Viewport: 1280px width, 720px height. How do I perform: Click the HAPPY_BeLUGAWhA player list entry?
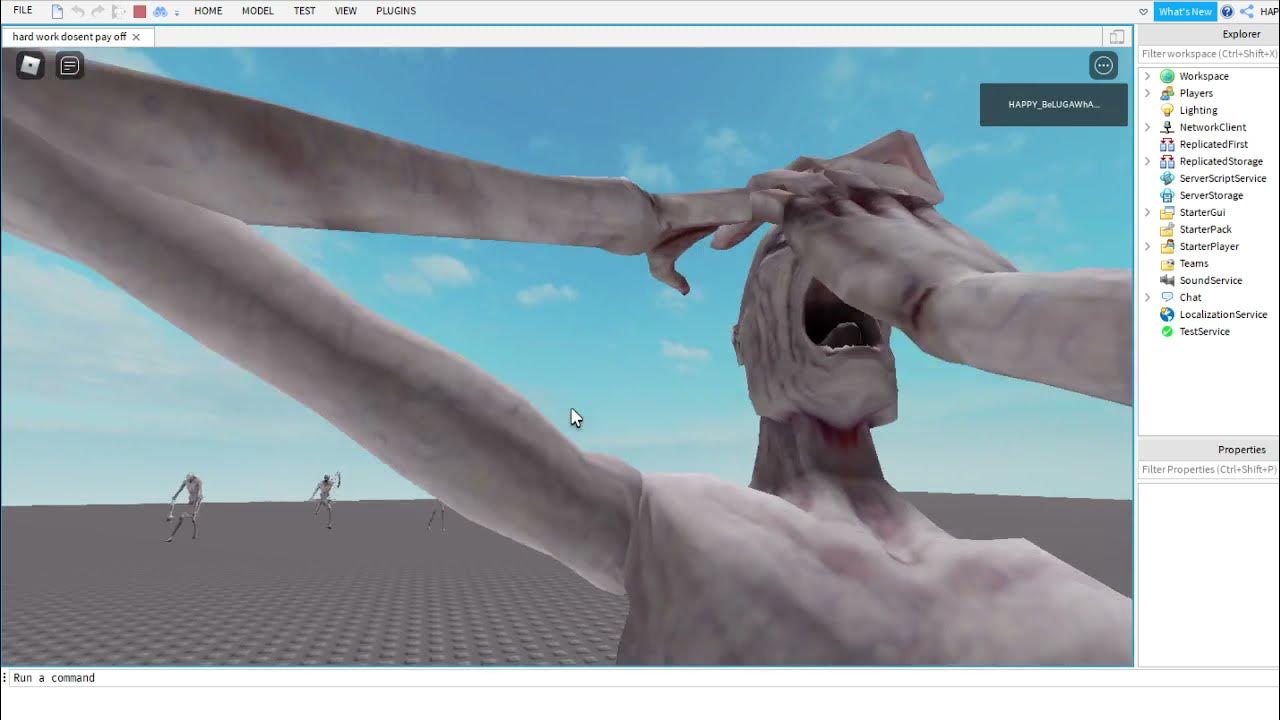pyautogui.click(x=1054, y=104)
